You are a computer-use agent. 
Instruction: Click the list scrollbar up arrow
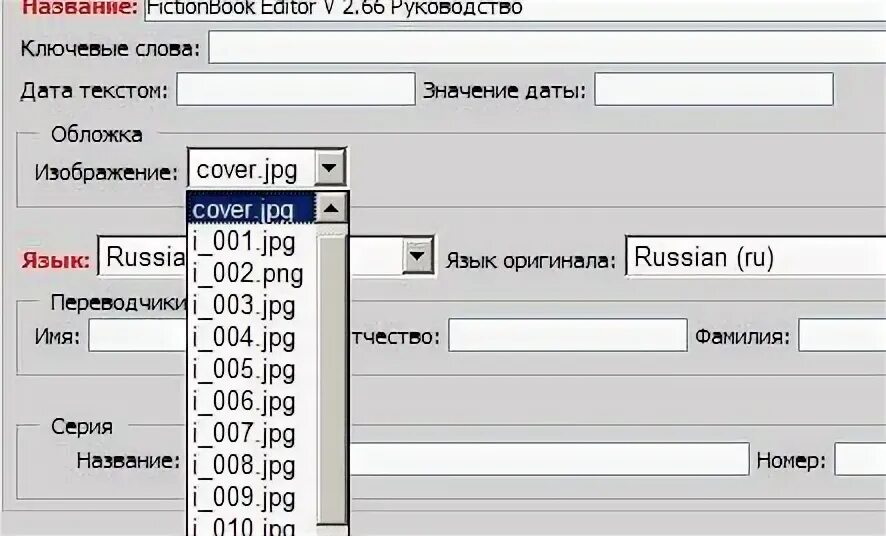(331, 209)
